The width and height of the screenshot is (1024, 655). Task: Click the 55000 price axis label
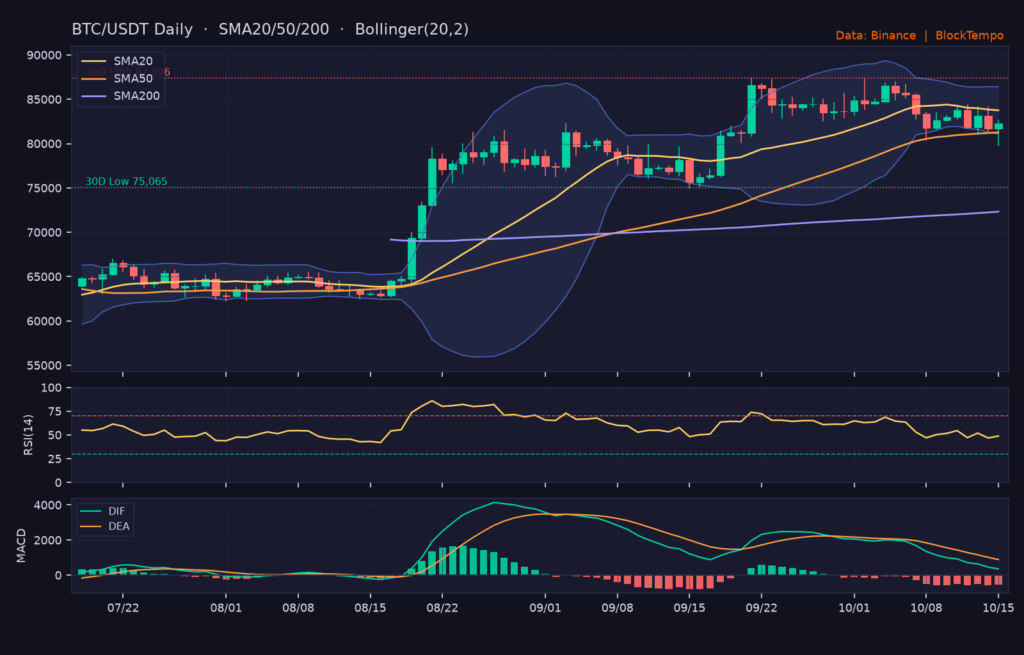44,366
